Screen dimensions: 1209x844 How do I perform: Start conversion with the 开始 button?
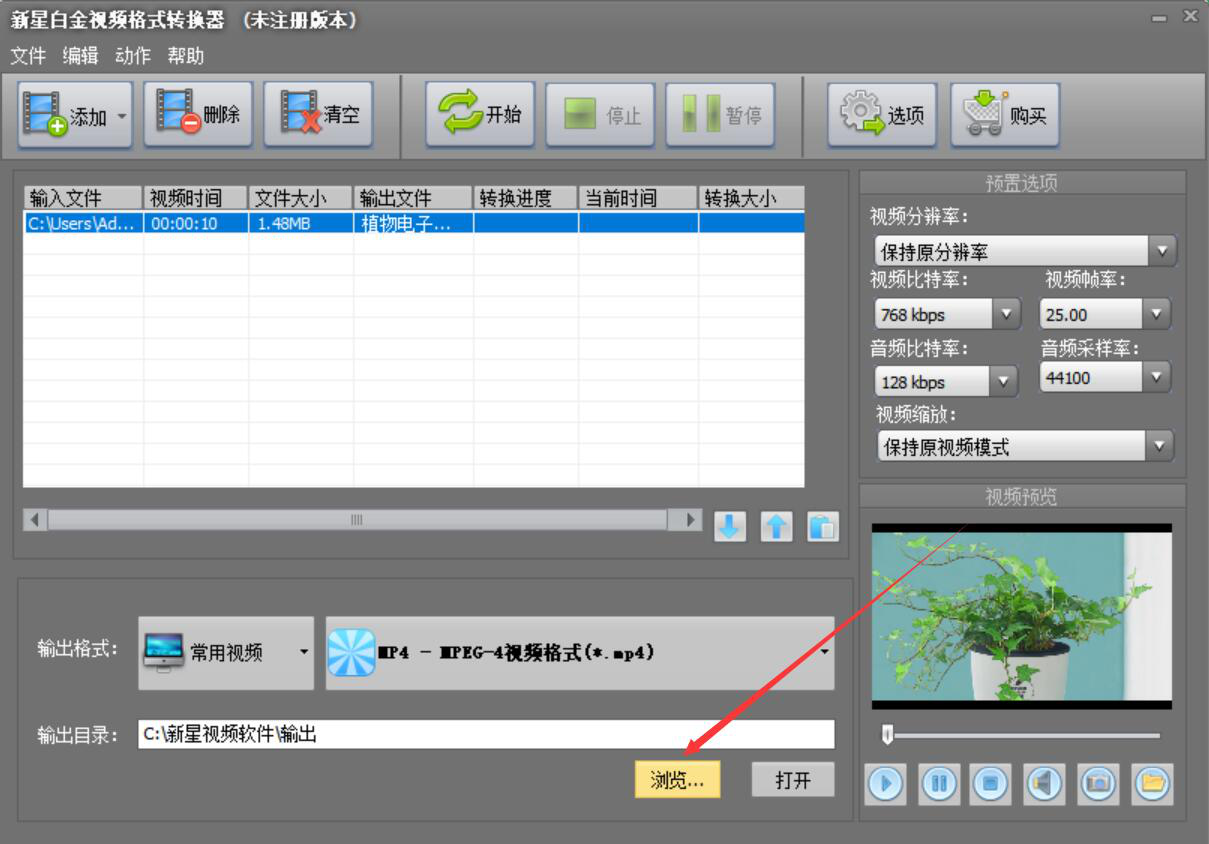tap(480, 115)
